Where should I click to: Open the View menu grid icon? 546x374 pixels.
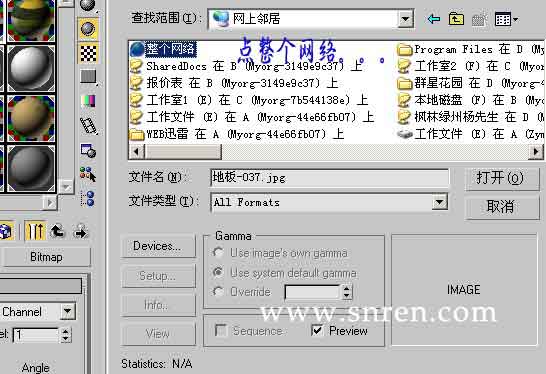point(506,19)
